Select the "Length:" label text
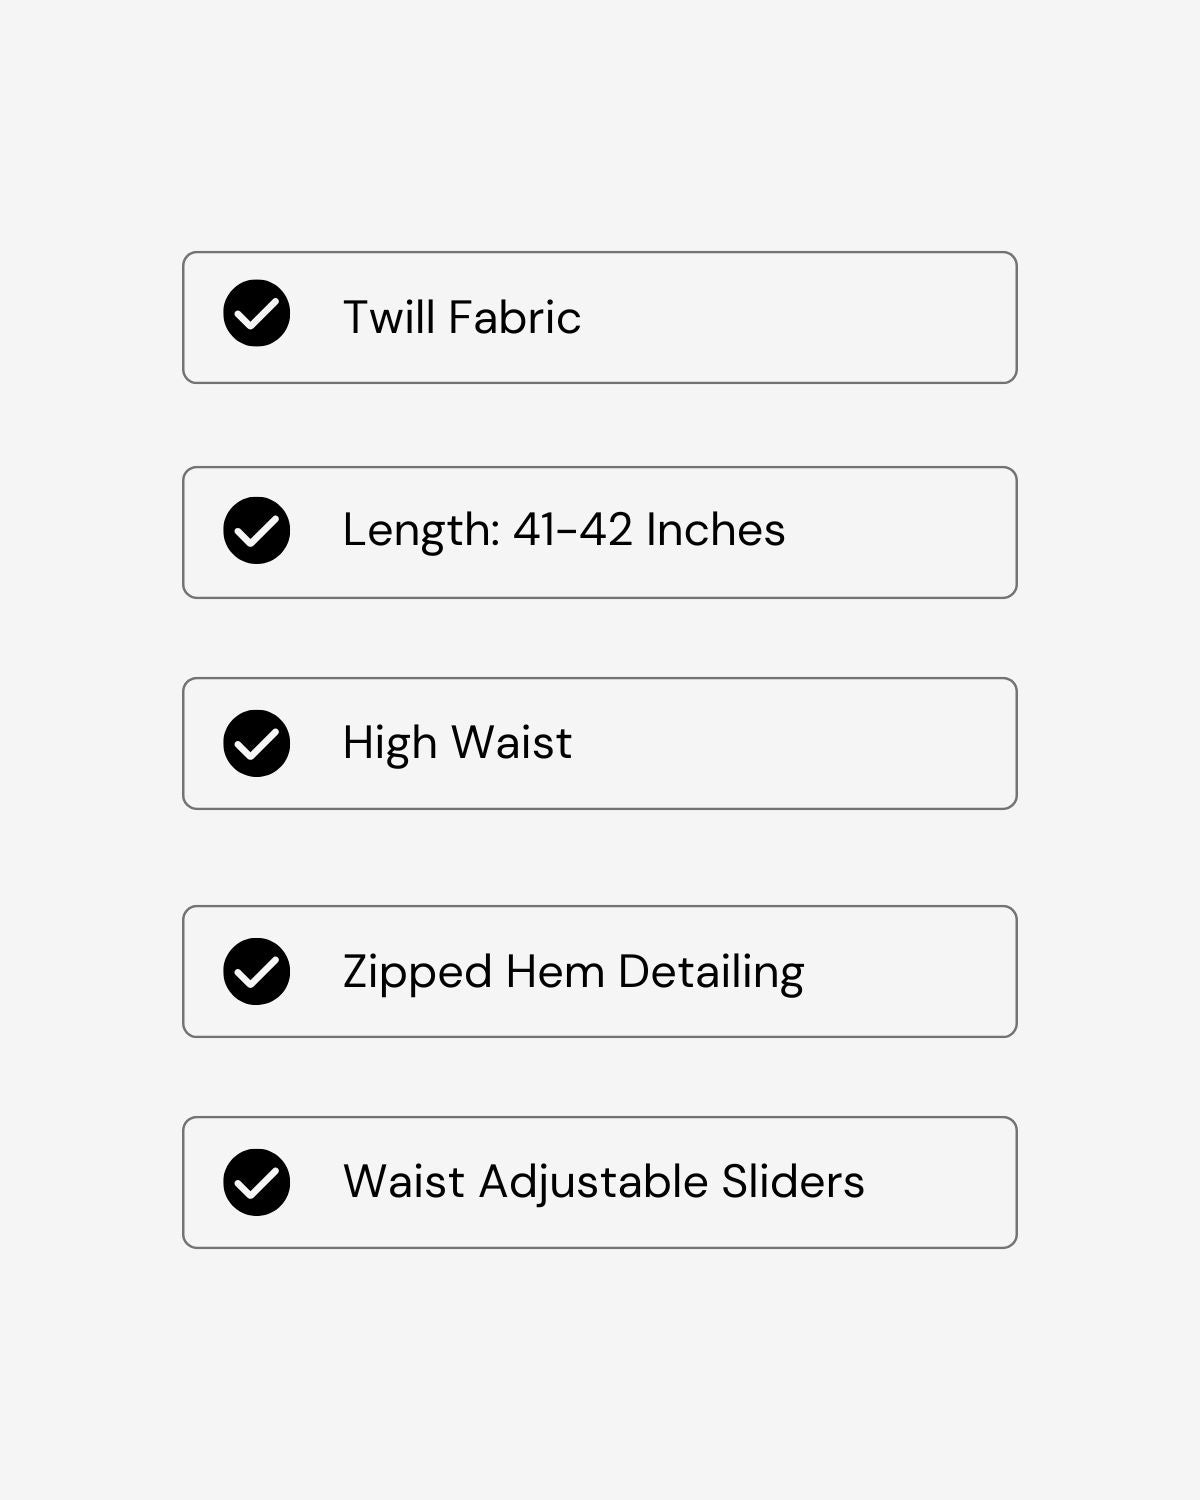Image resolution: width=1200 pixels, height=1500 pixels. tap(421, 530)
